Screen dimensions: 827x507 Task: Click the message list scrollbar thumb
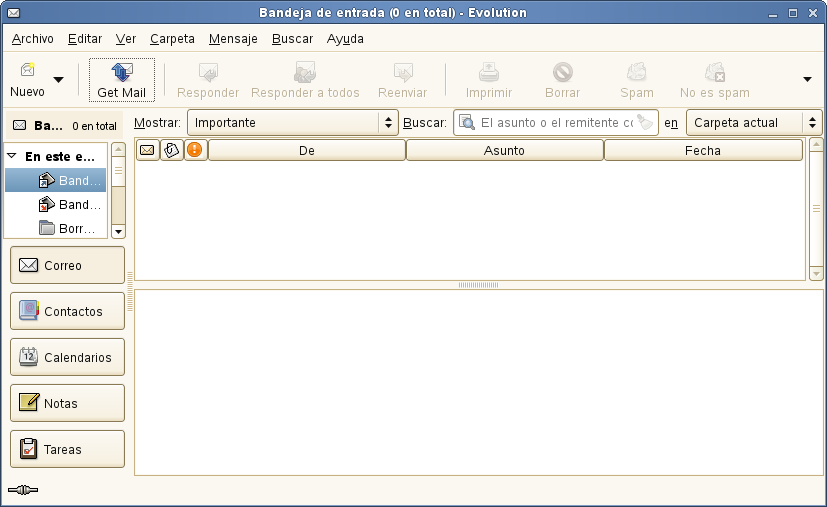816,209
